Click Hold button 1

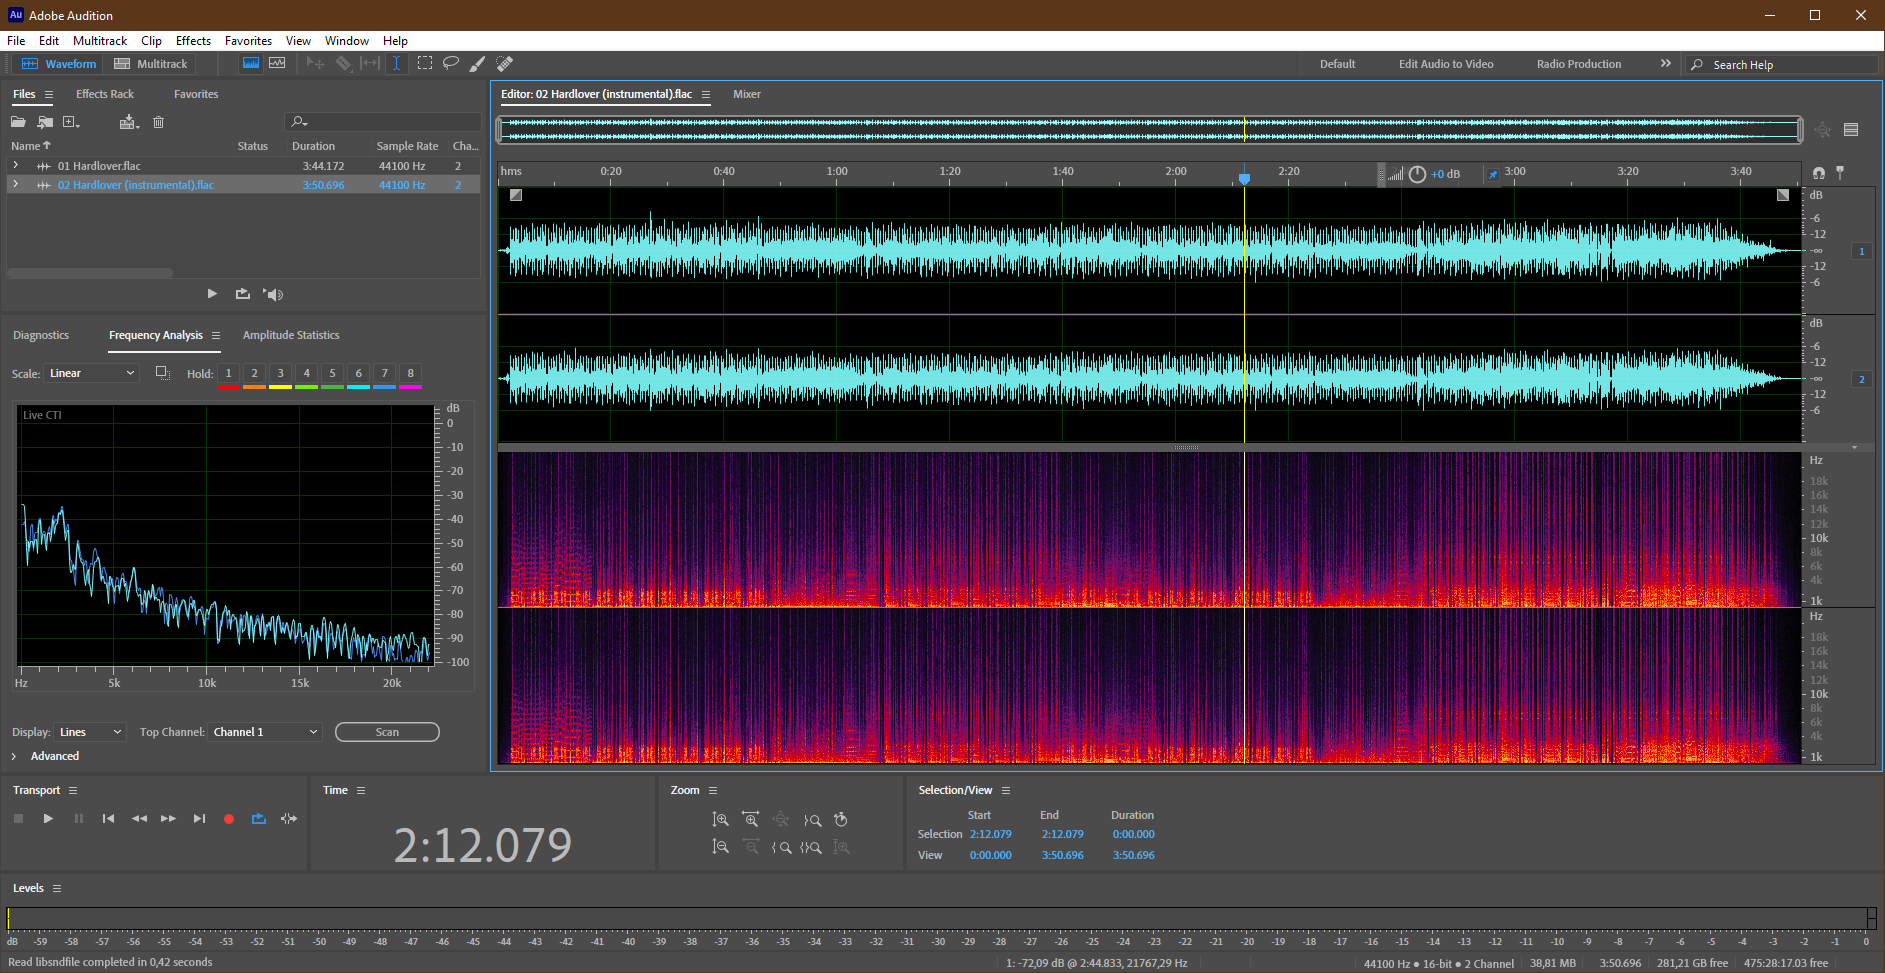(x=228, y=373)
